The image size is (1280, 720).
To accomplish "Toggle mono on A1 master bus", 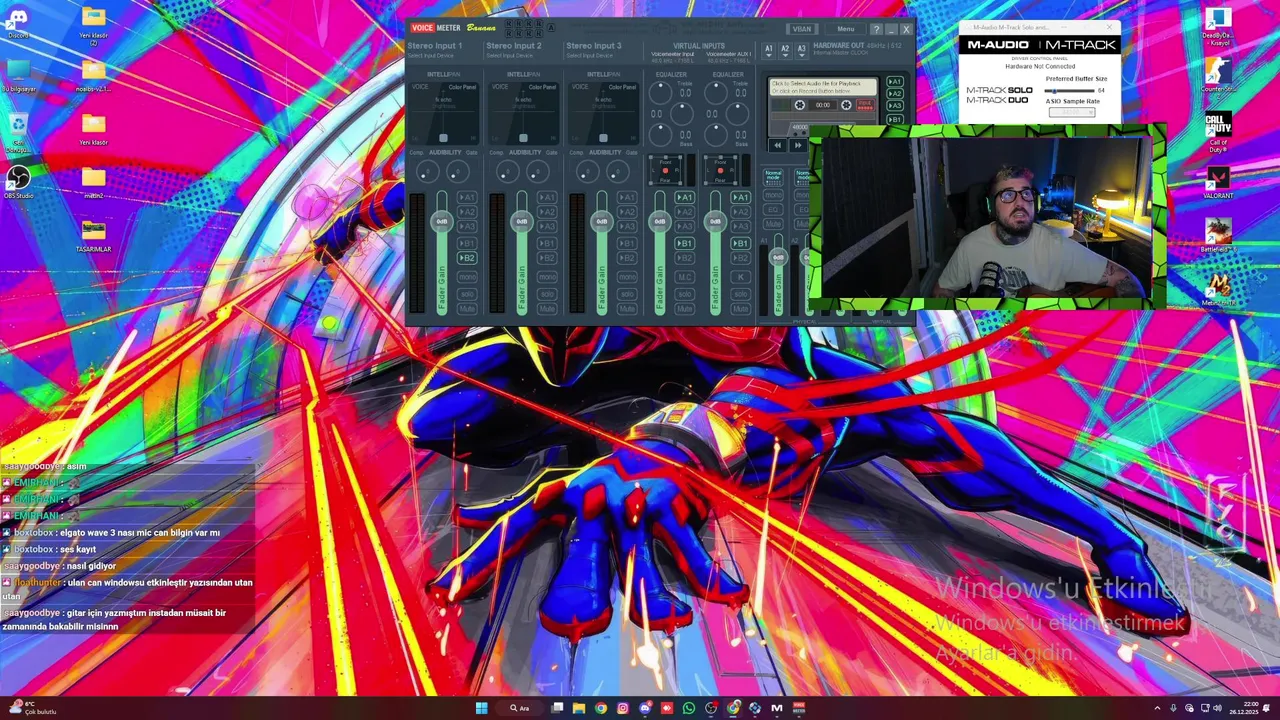I will point(773,196).
